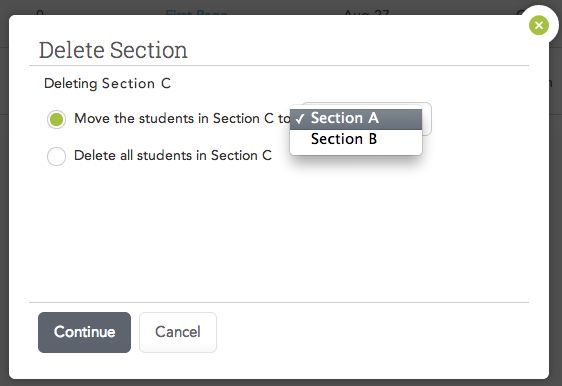This screenshot has width=562, height=386.
Task: Choose Section A in the dropdown list
Action: point(356,119)
